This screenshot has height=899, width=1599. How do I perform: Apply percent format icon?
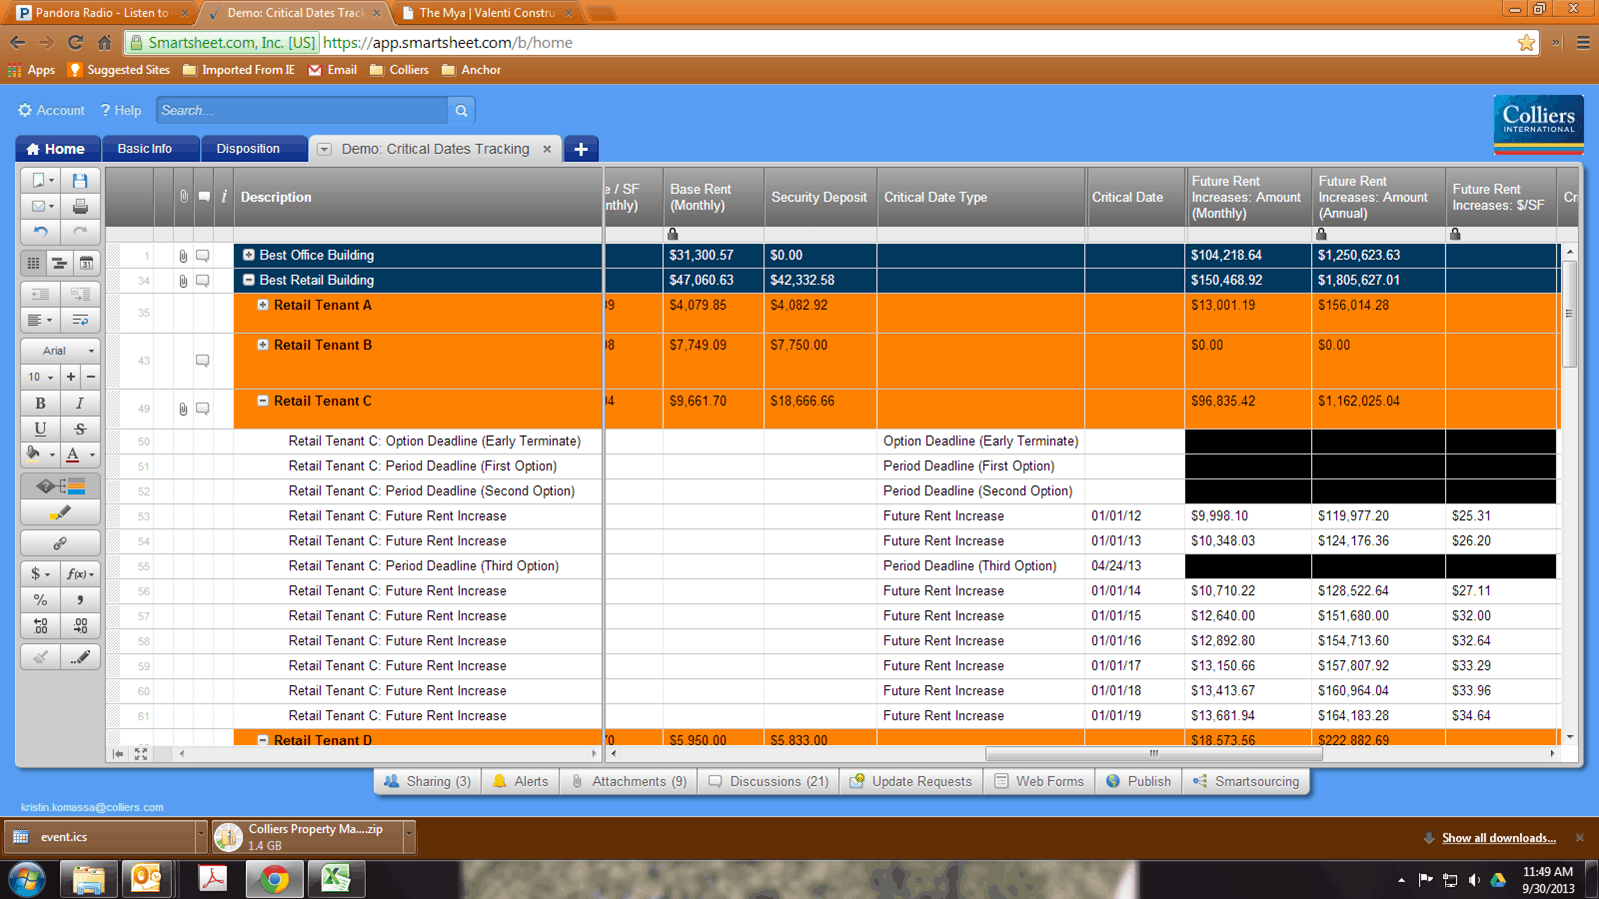click(40, 600)
